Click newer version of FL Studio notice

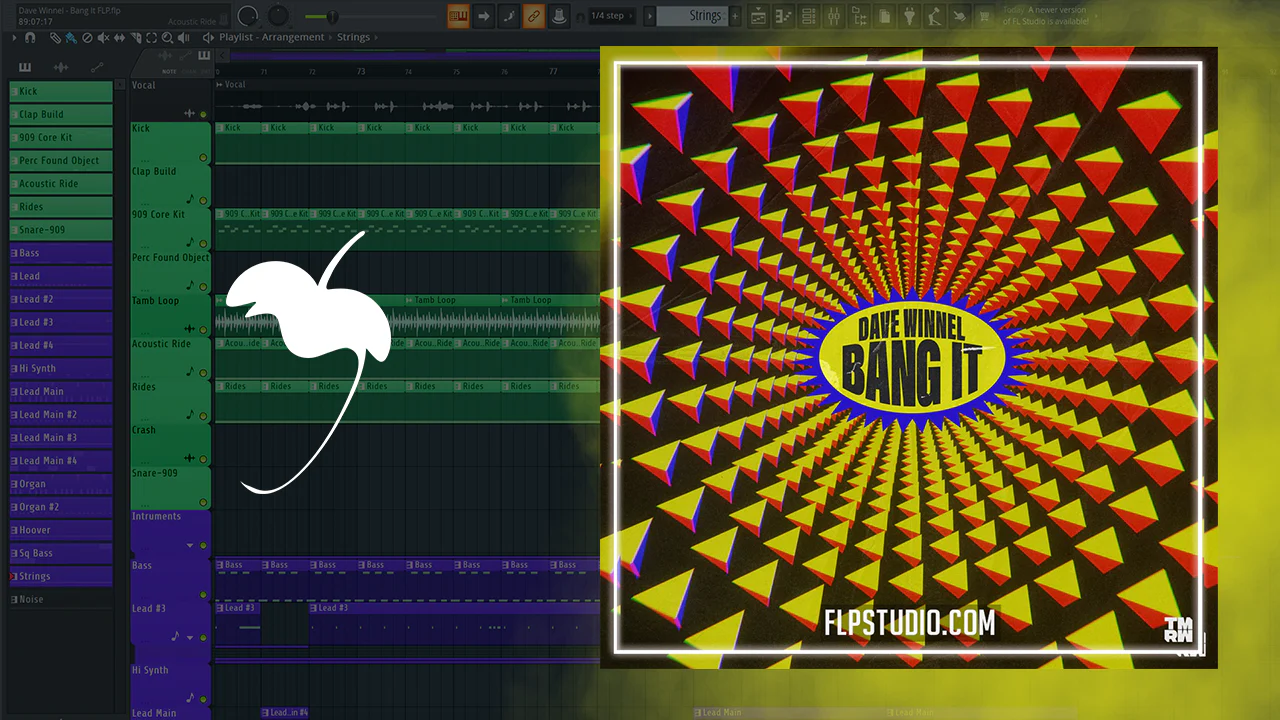click(1046, 16)
